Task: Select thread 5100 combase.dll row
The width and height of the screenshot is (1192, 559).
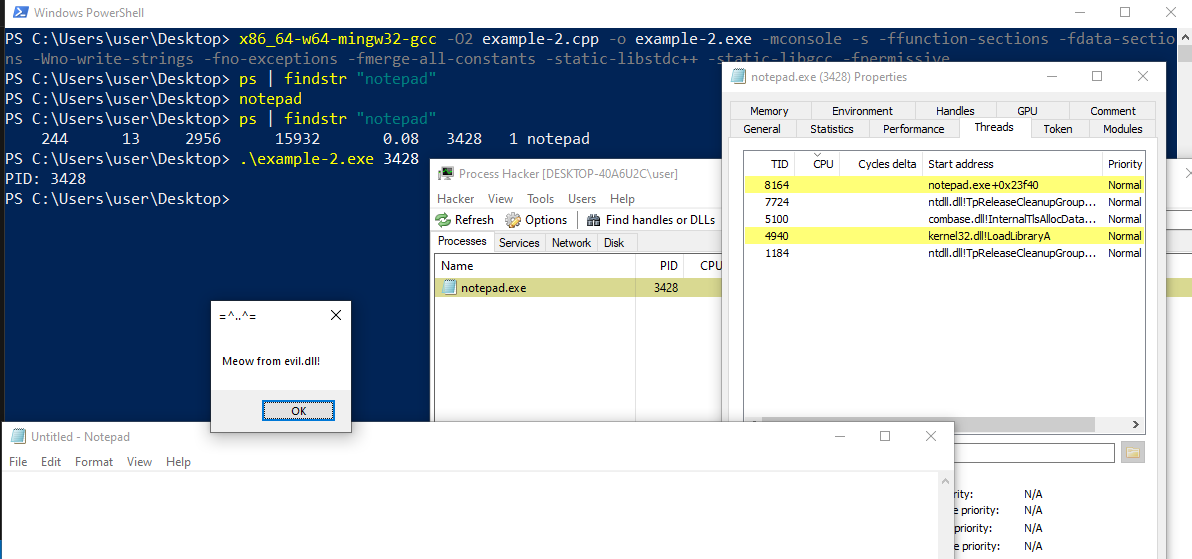Action: pyautogui.click(x=943, y=219)
